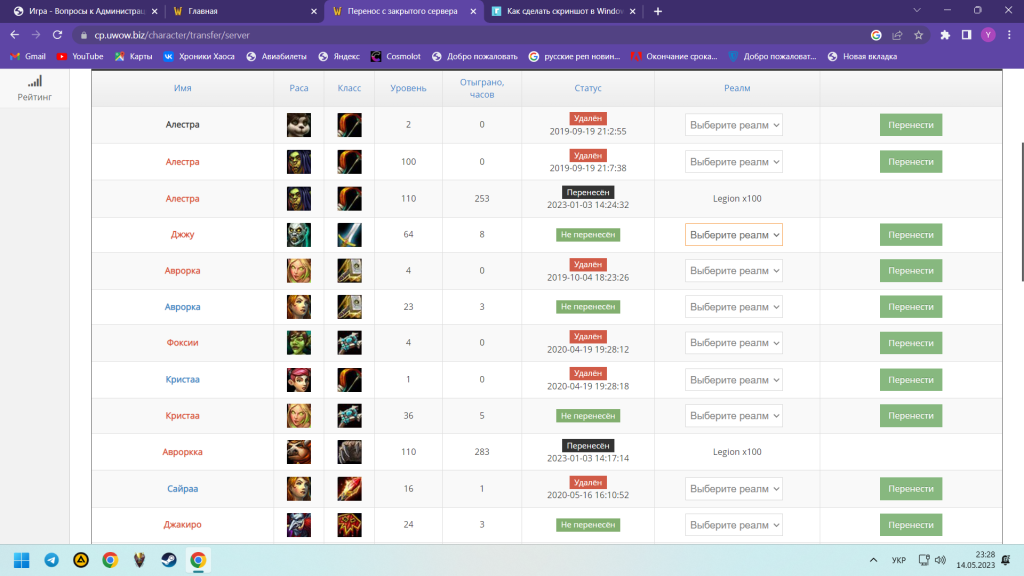Click the bookmark star in address bar

pos(919,34)
